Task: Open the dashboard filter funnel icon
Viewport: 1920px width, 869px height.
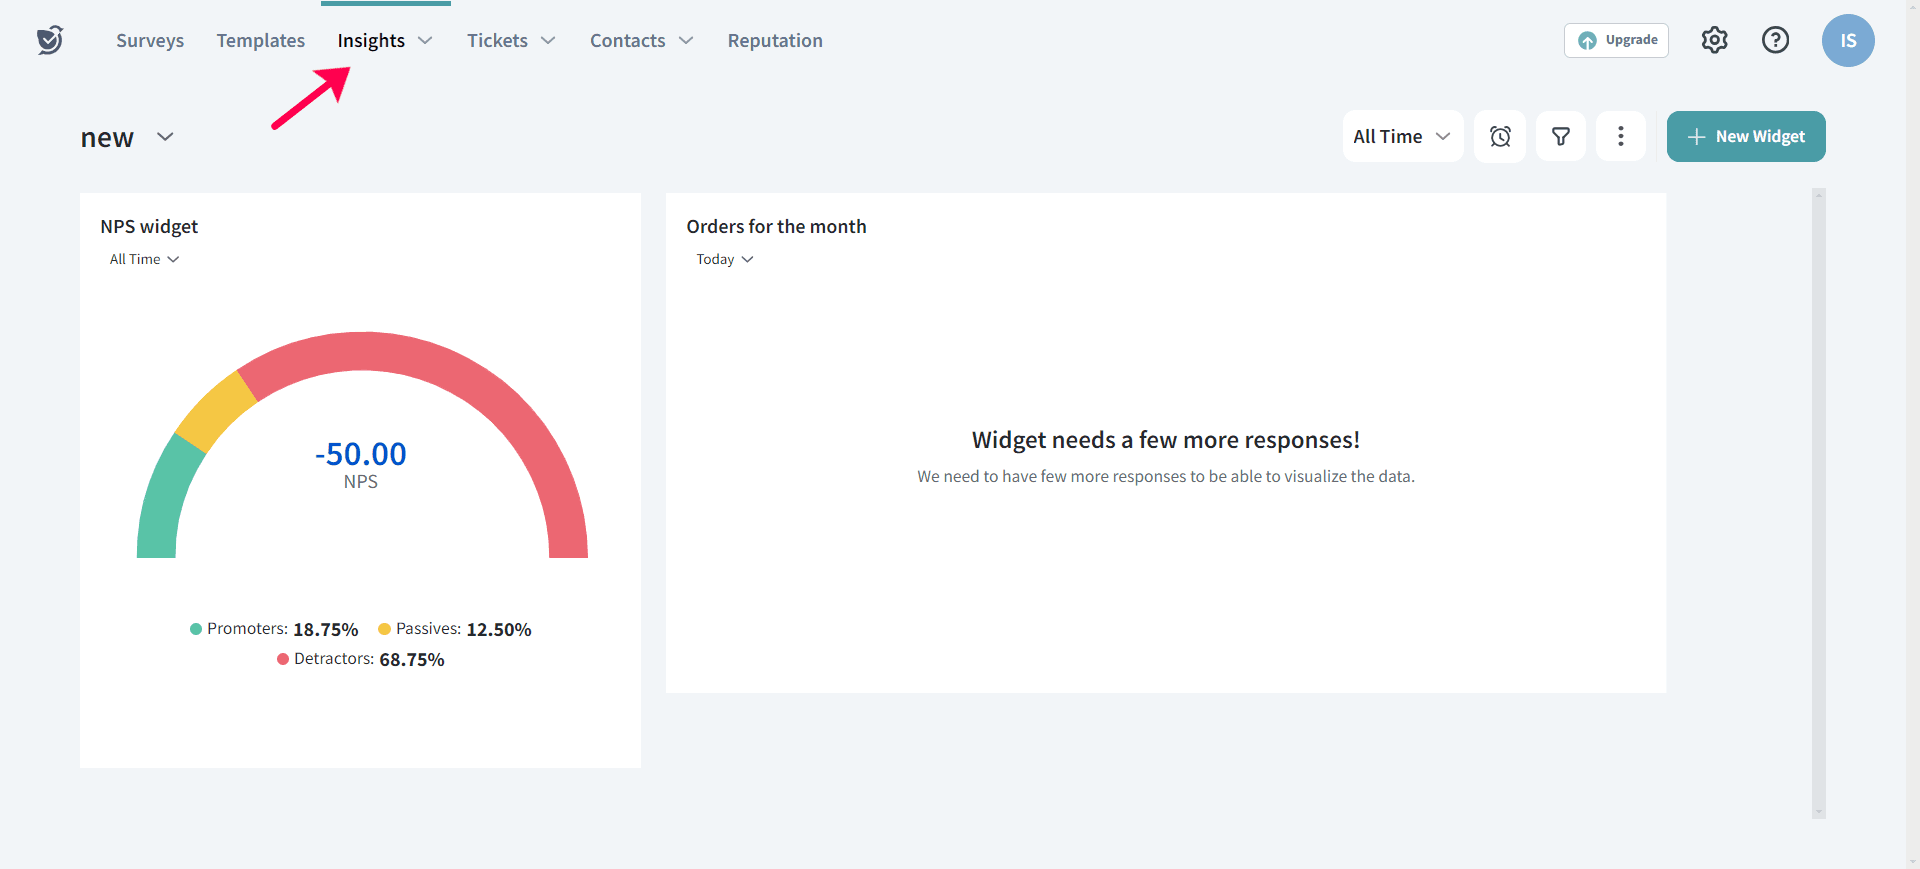Action: click(x=1560, y=137)
